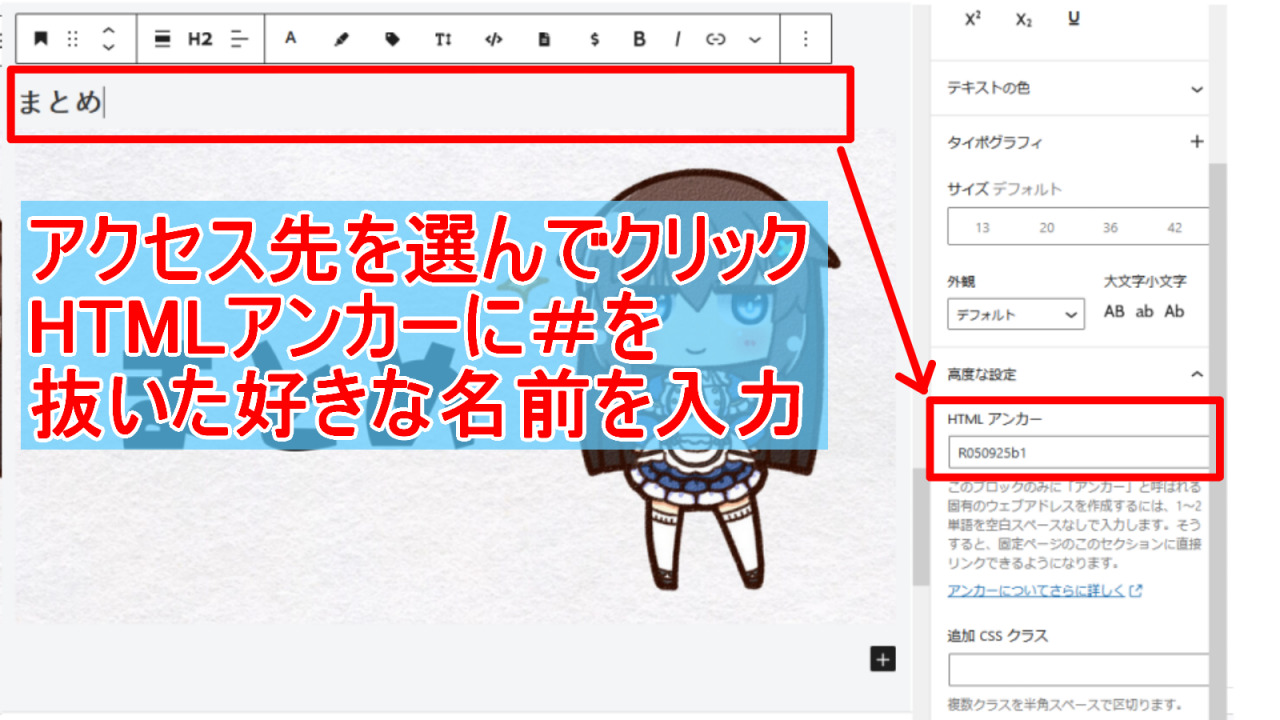
Task: Collapse the 高度な設定 section
Action: (1196, 374)
